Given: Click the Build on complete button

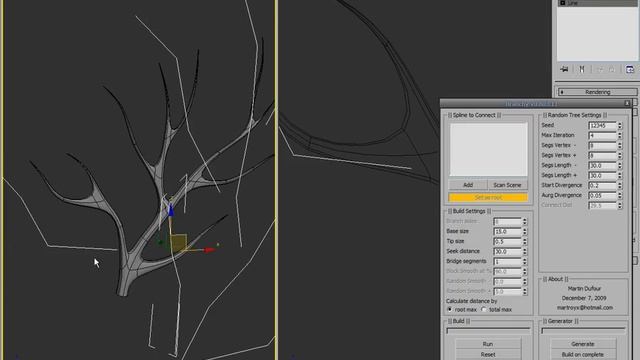Looking at the screenshot, I should pos(582,355).
